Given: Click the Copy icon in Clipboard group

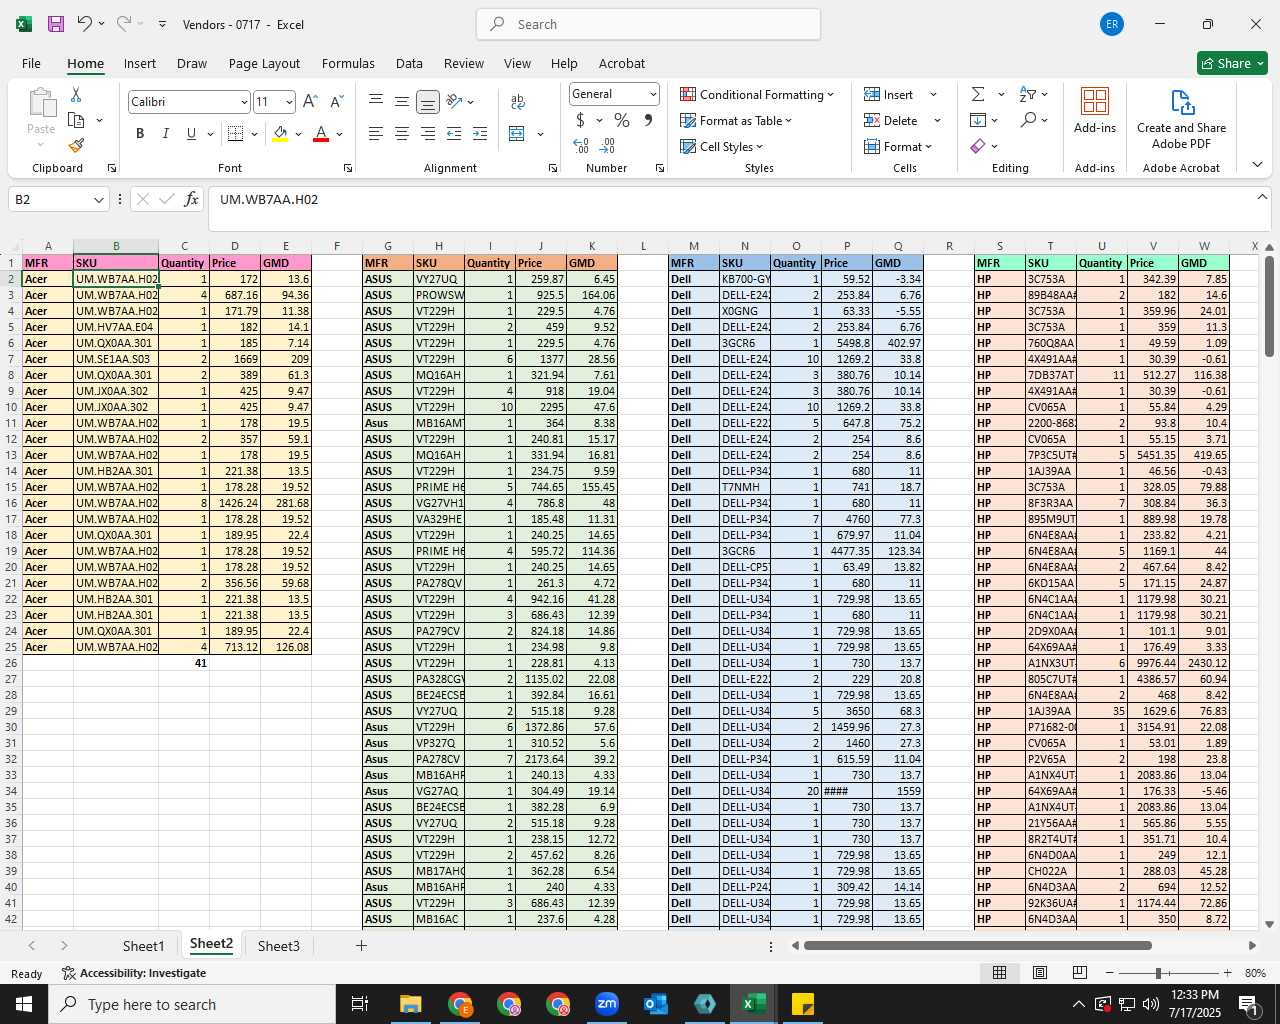Looking at the screenshot, I should (76, 120).
